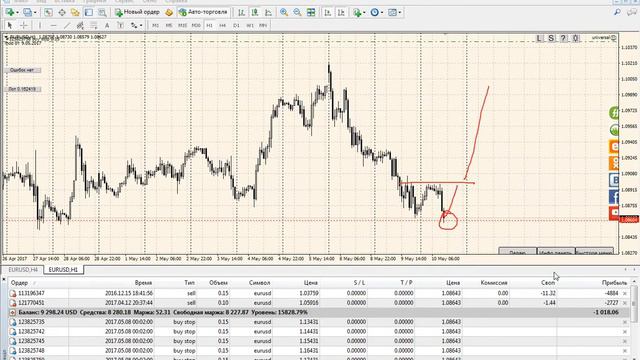Image resolution: width=640 pixels, height=360 pixels.
Task: Zoom out on the chart
Action: tap(297, 12)
